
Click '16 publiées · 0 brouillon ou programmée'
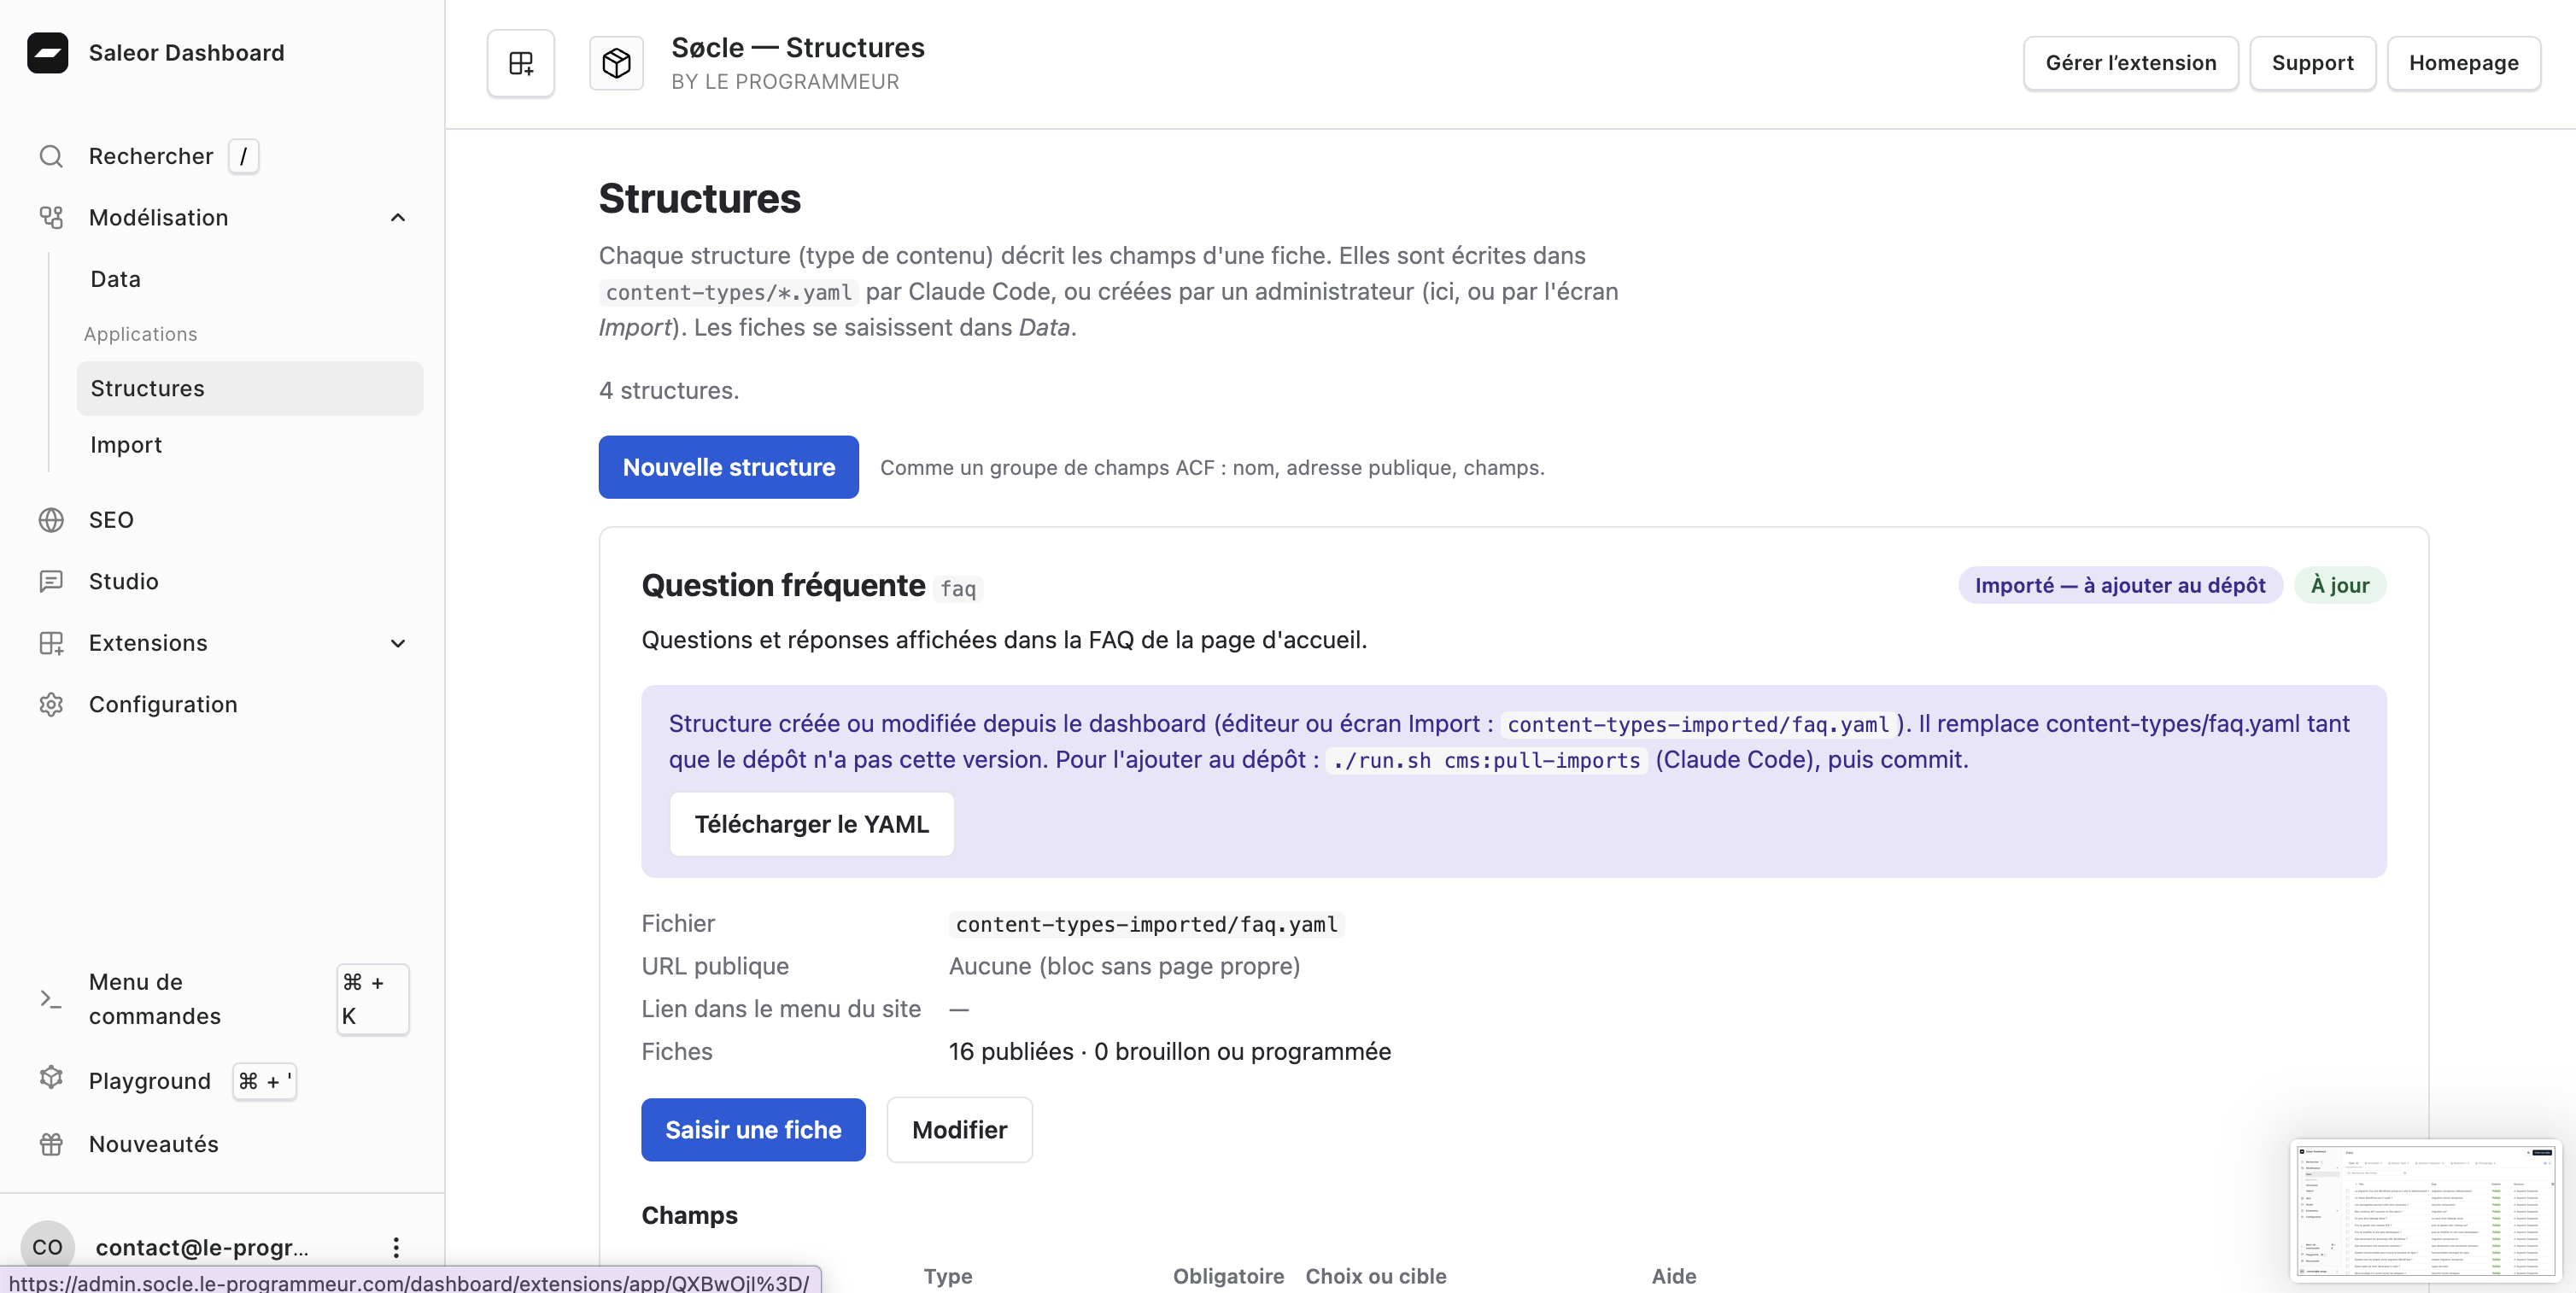click(x=1169, y=1051)
